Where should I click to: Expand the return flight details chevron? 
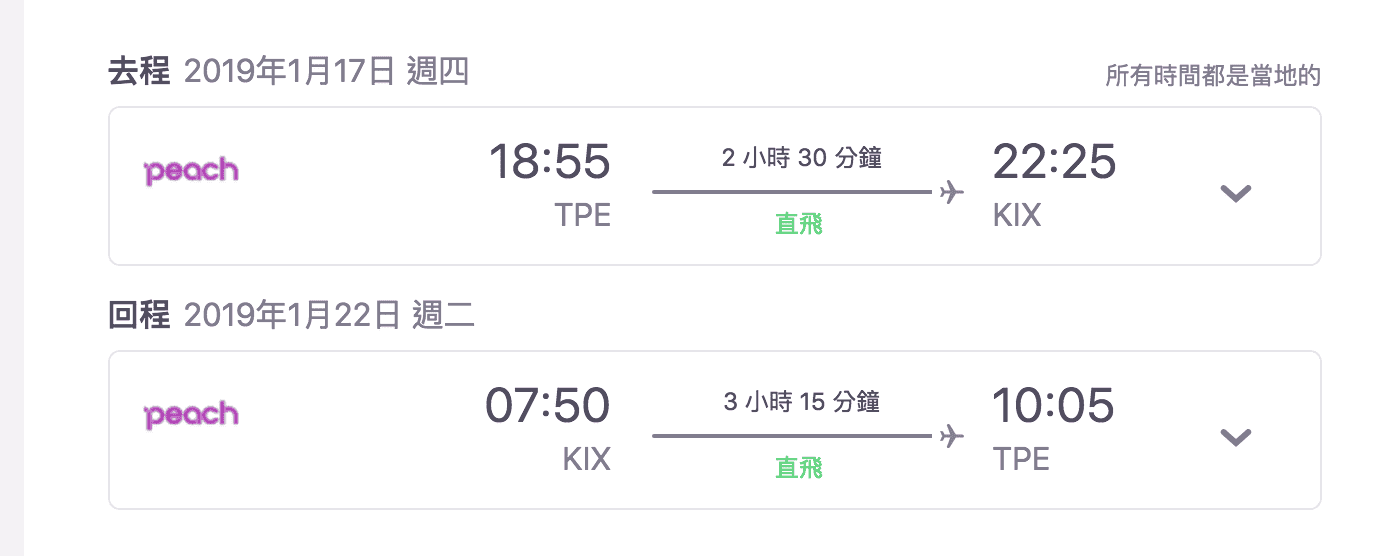point(1236,437)
